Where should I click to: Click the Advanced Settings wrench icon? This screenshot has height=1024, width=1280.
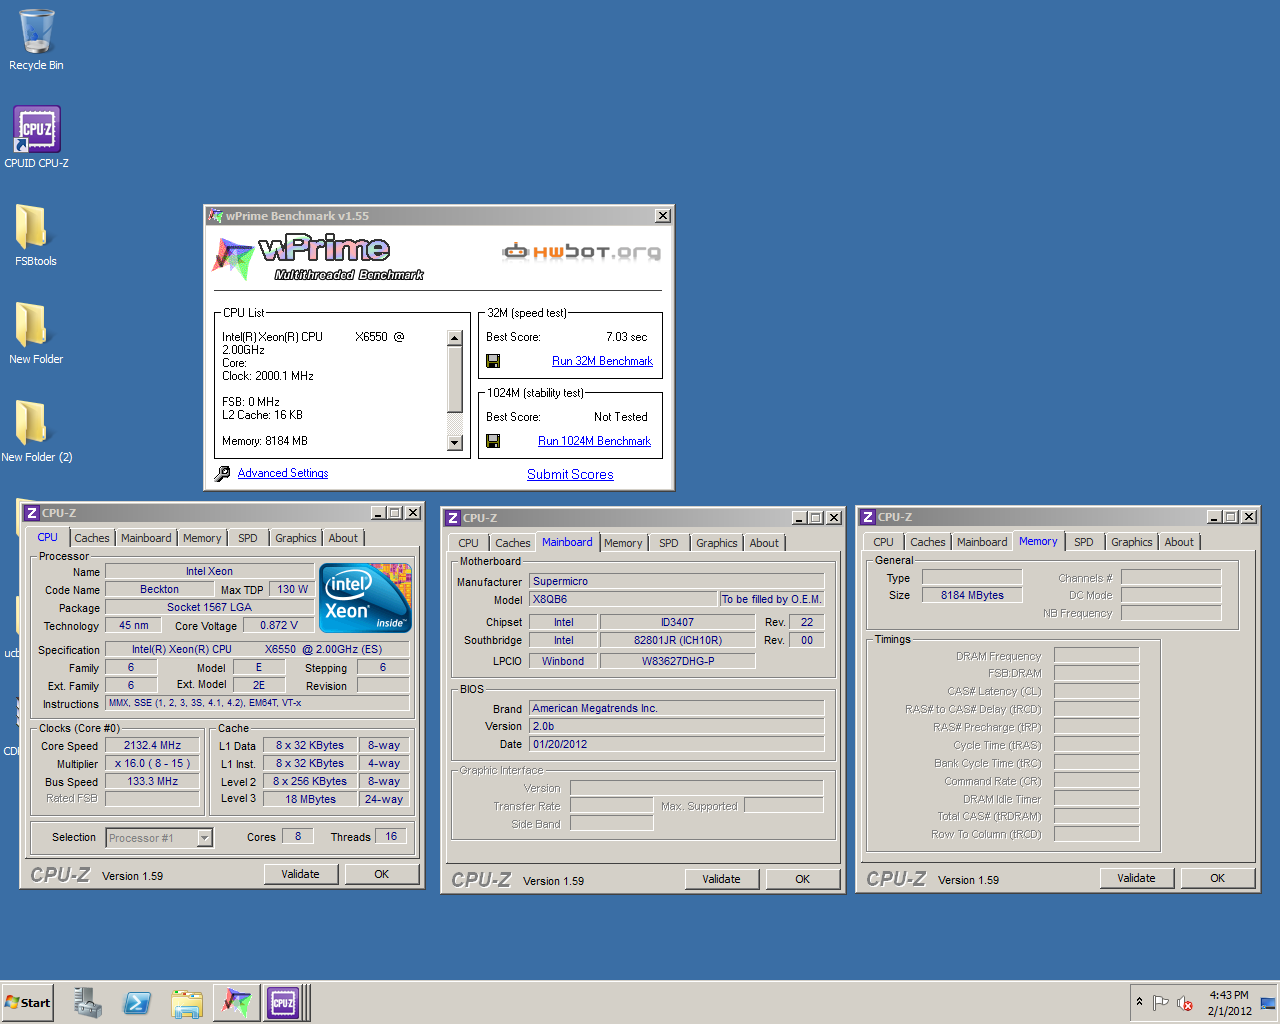pos(222,474)
